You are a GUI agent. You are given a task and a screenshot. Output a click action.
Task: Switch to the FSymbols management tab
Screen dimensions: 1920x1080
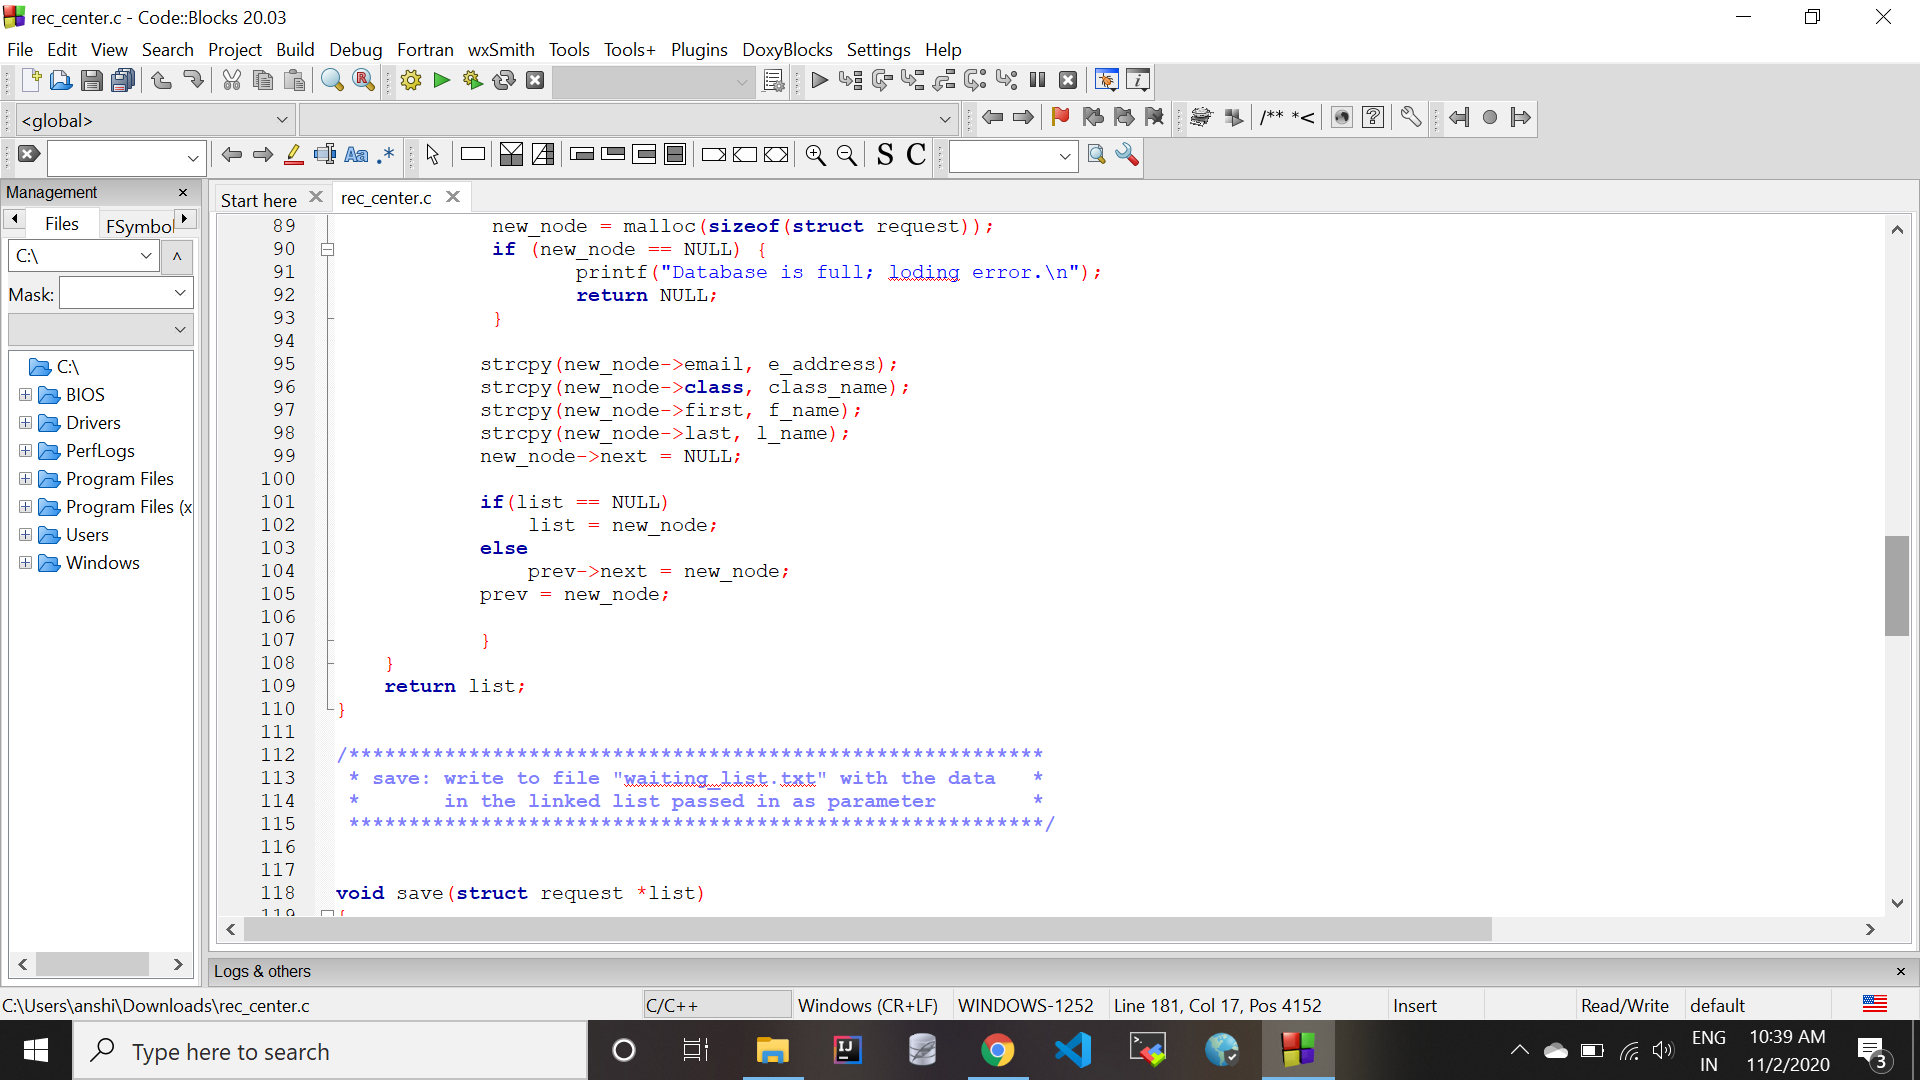click(139, 225)
